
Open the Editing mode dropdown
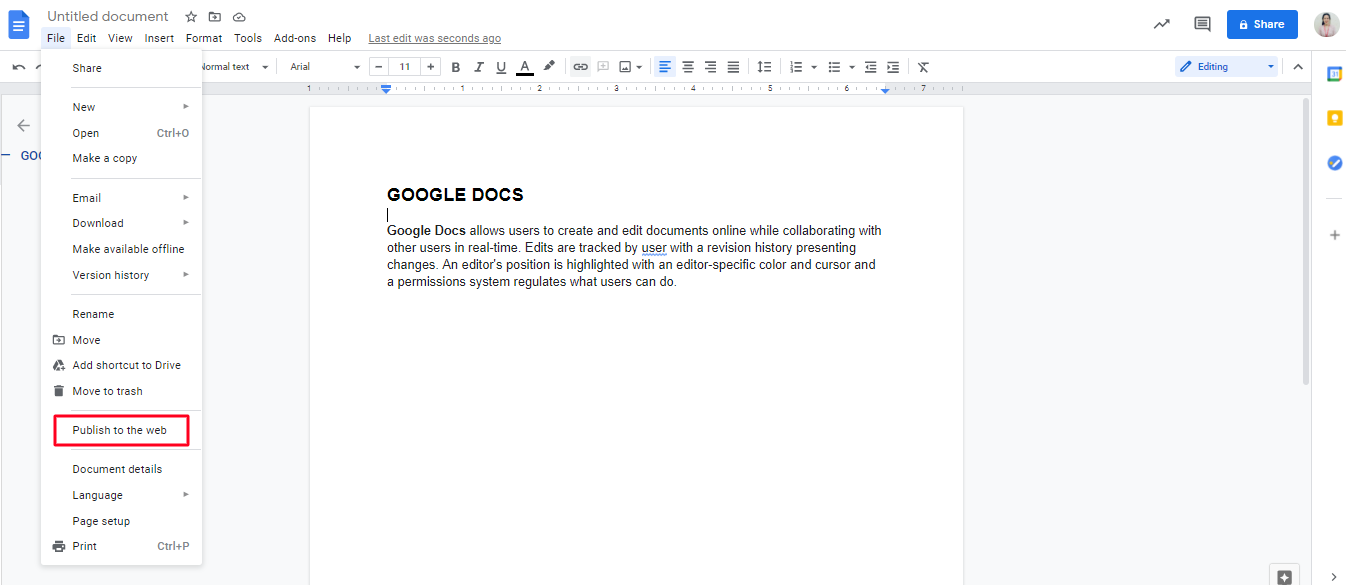coord(1227,67)
